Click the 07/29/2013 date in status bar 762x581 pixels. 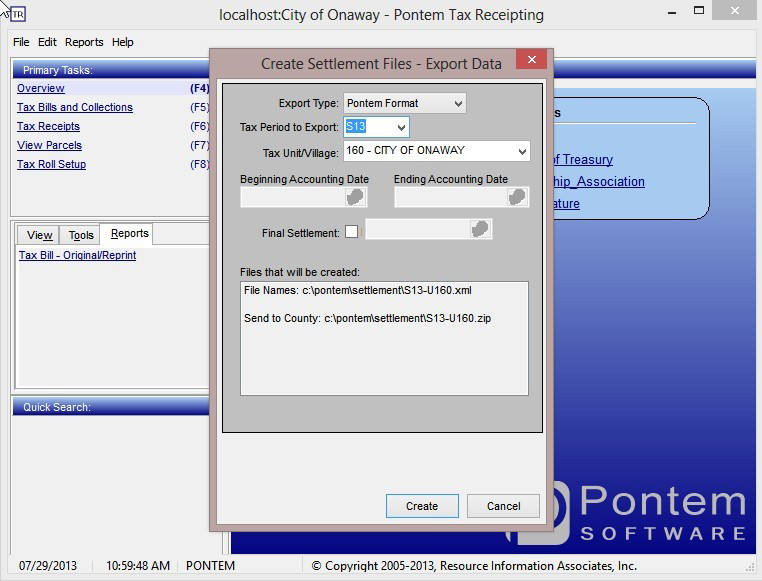tap(48, 566)
